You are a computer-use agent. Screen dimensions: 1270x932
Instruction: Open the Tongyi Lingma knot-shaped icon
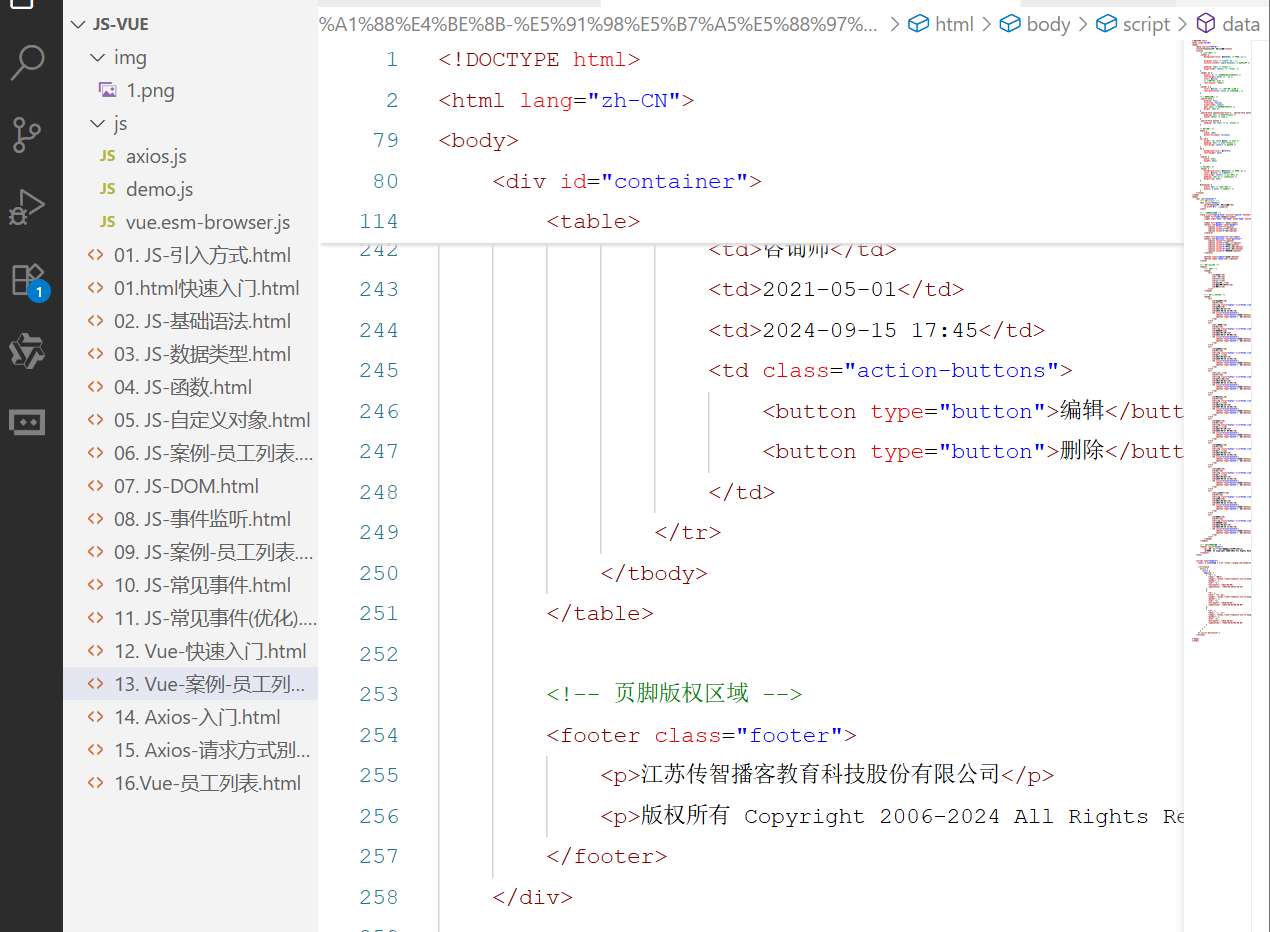click(28, 351)
